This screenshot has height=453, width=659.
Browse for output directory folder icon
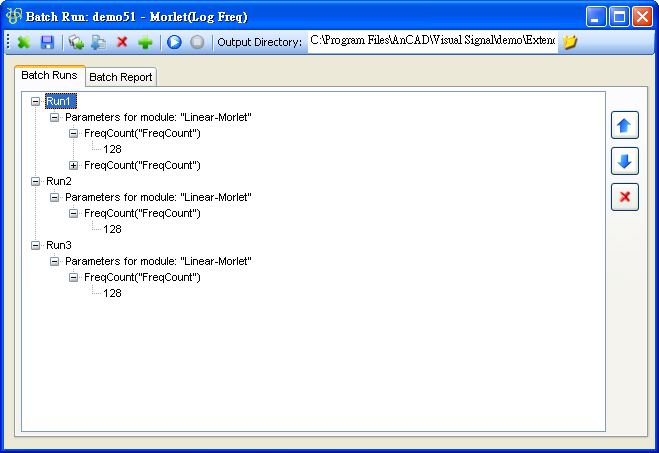click(x=570, y=42)
